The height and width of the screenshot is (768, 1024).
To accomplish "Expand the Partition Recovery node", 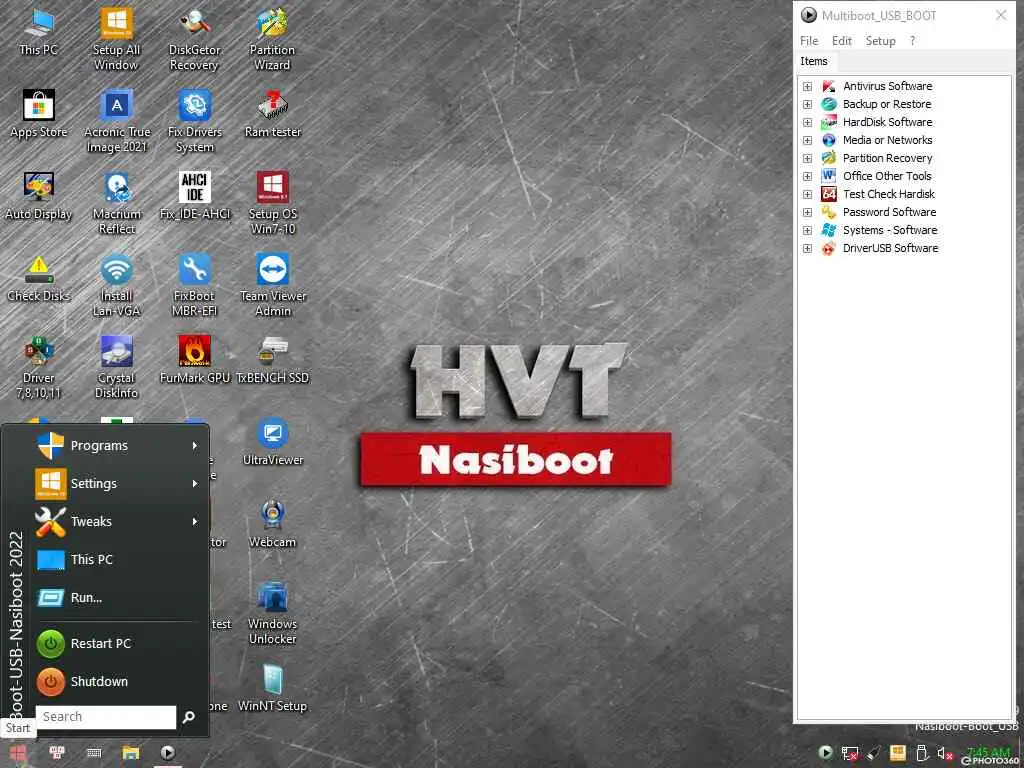I will (x=807, y=158).
